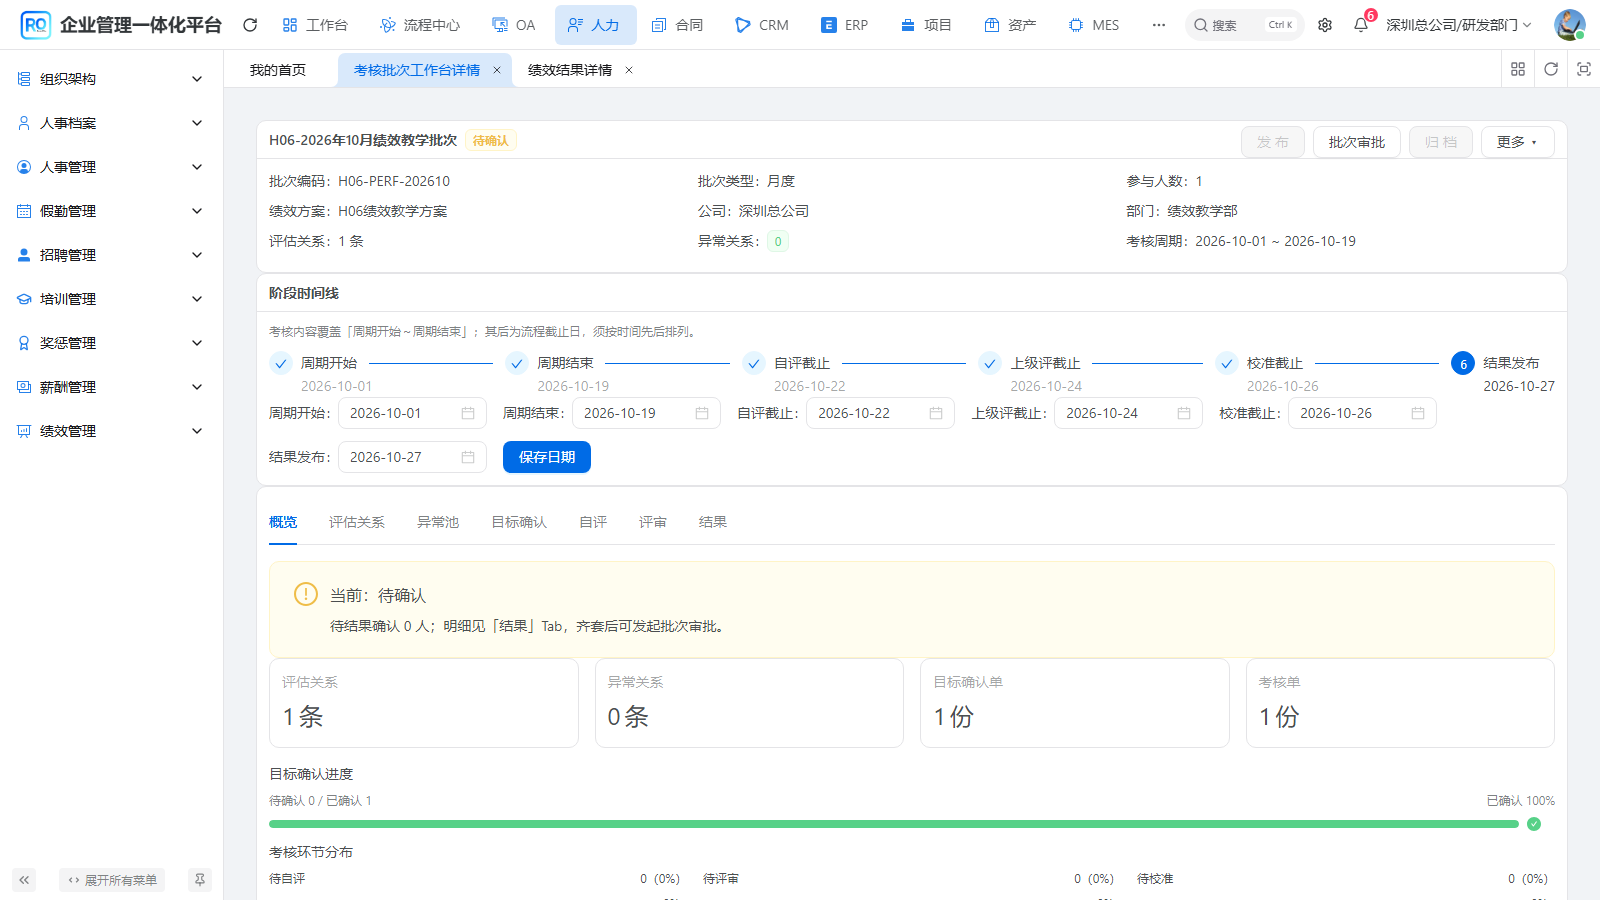Expand the 组织架构 menu
1600x900 pixels.
(111, 79)
